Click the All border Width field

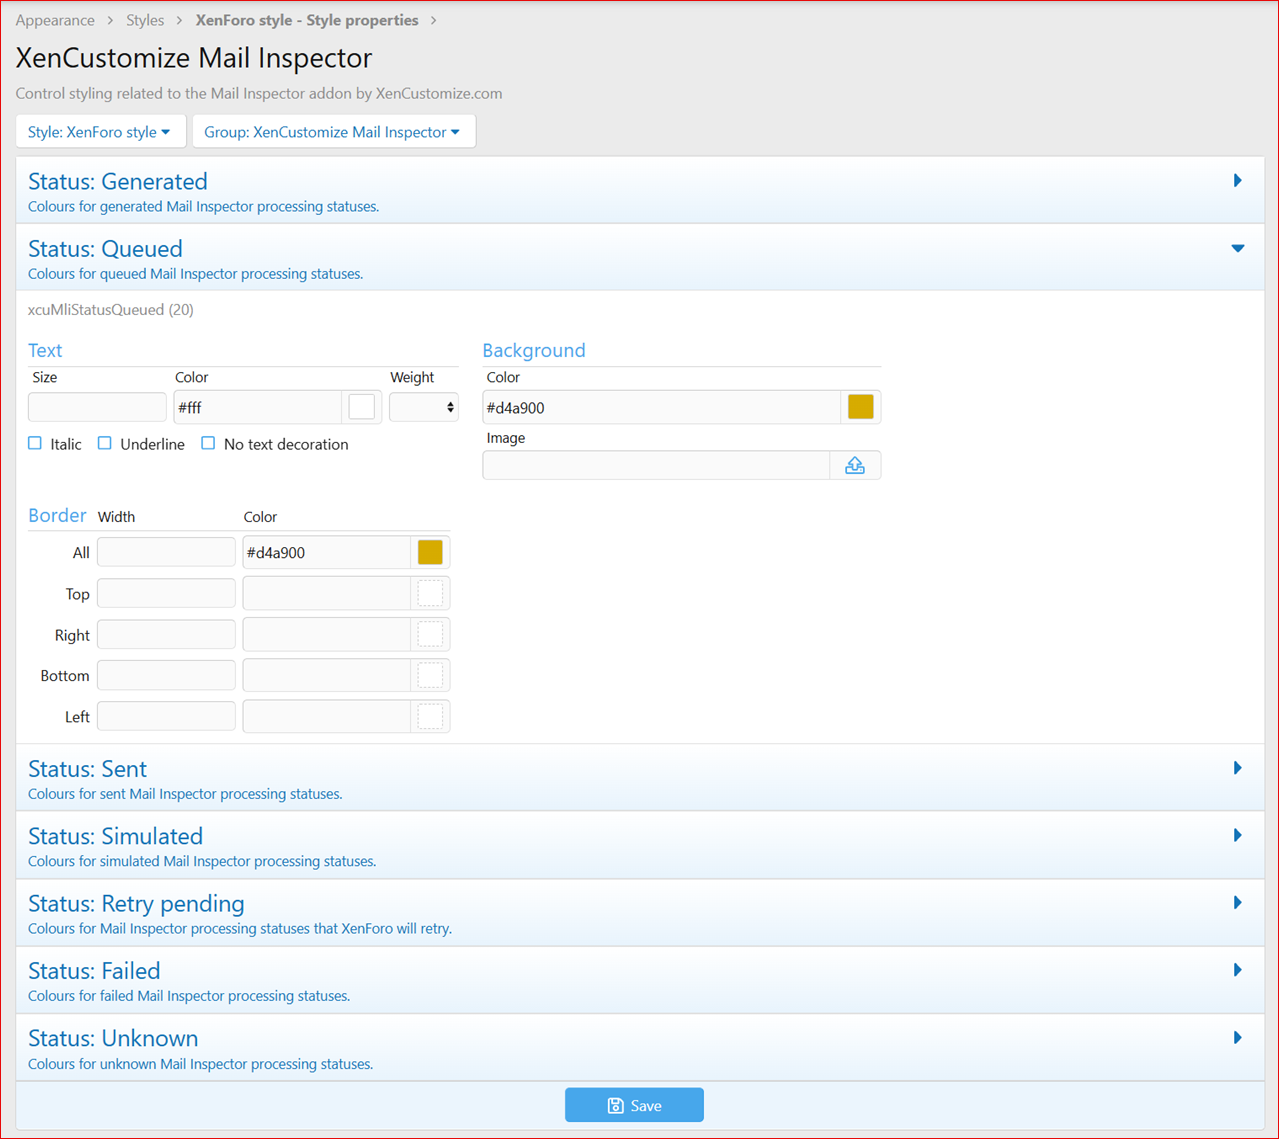point(166,552)
